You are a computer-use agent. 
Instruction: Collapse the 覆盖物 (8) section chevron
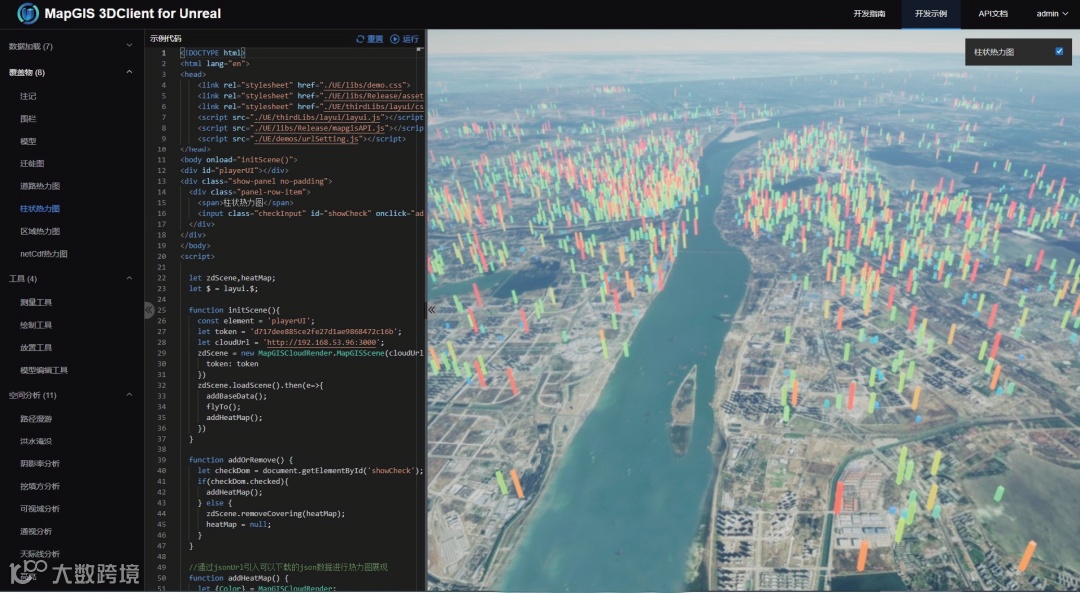pyautogui.click(x=129, y=72)
